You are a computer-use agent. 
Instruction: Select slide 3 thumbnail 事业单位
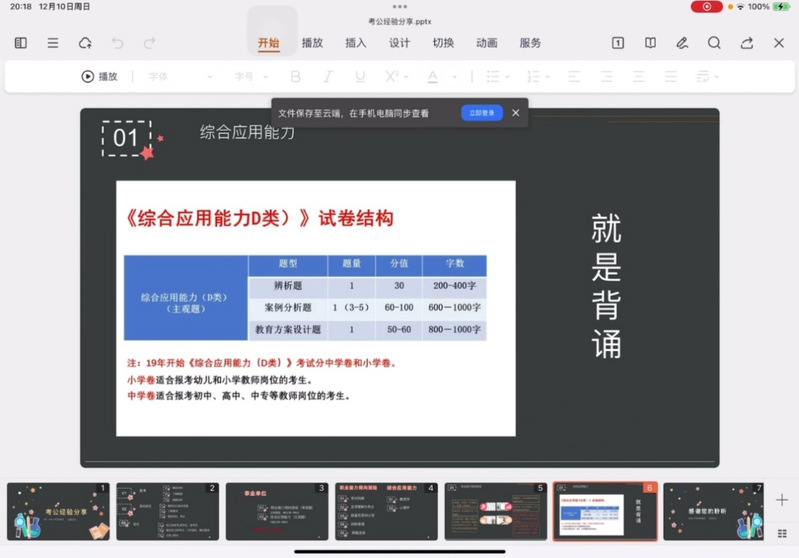coord(277,511)
